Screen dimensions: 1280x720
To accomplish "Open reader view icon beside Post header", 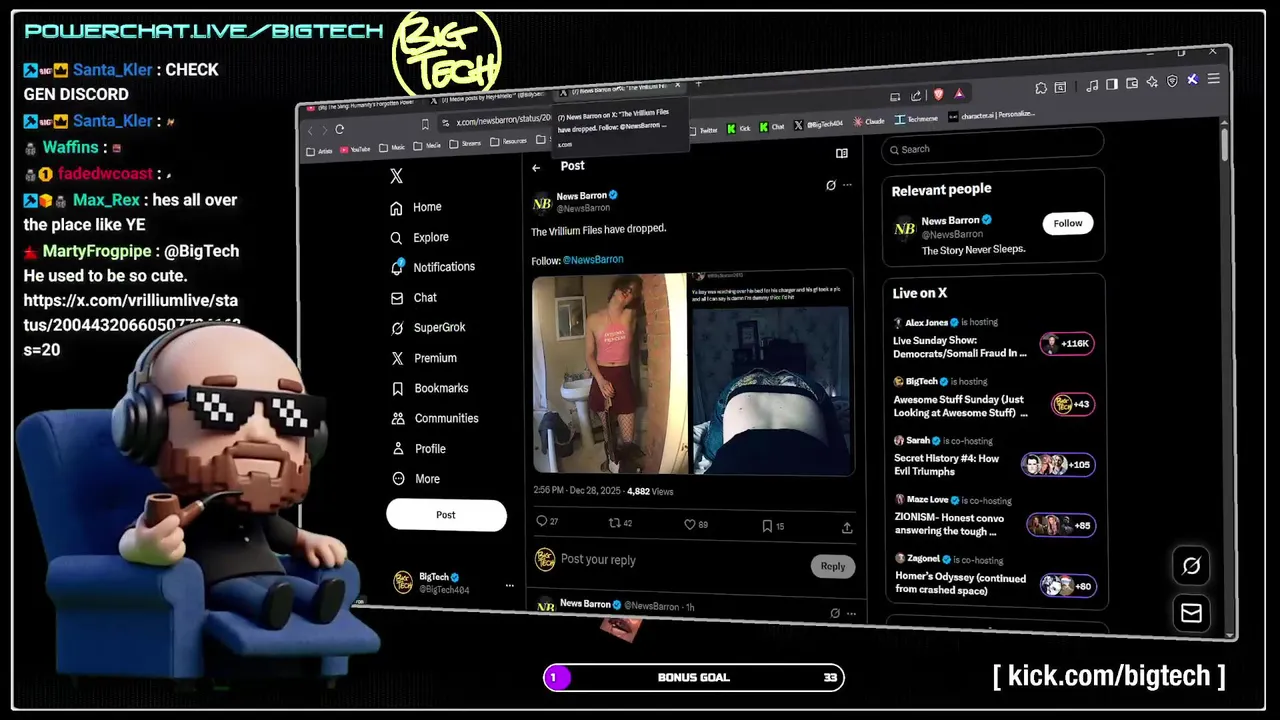I will pos(842,153).
